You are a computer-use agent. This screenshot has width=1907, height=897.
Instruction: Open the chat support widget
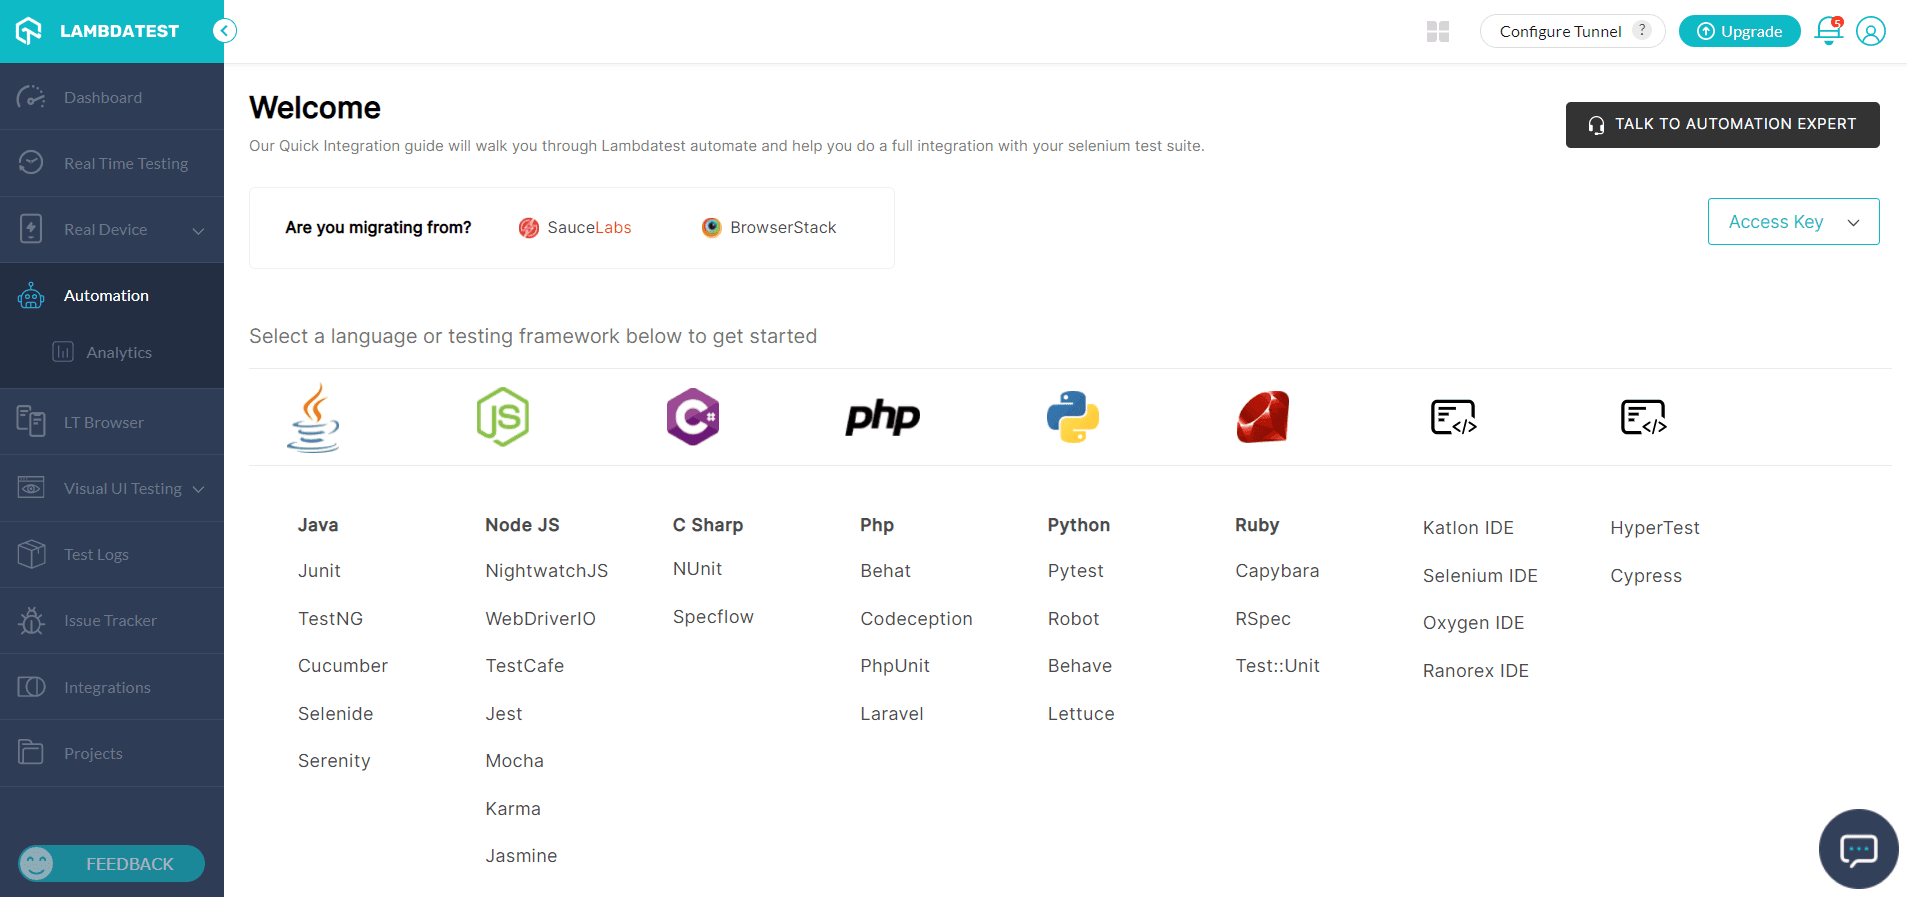coord(1858,849)
